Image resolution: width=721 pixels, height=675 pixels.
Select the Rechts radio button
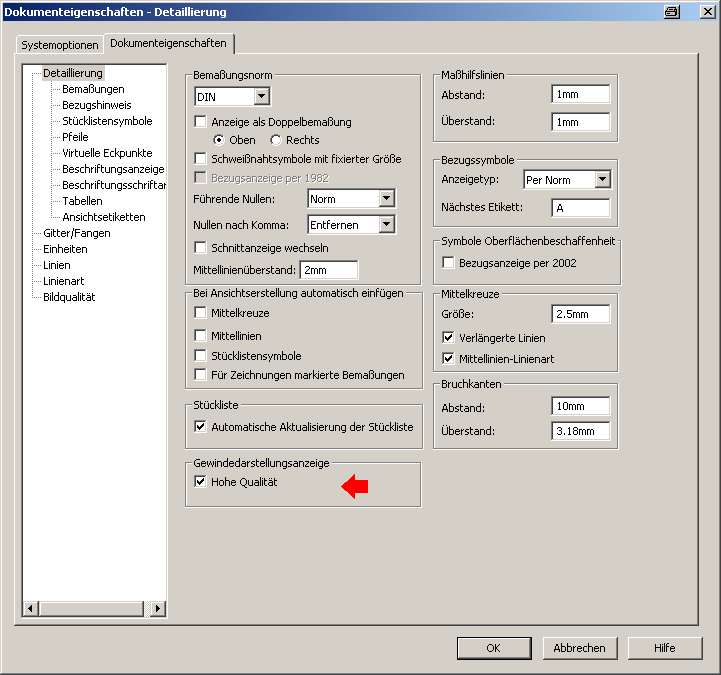[276, 140]
